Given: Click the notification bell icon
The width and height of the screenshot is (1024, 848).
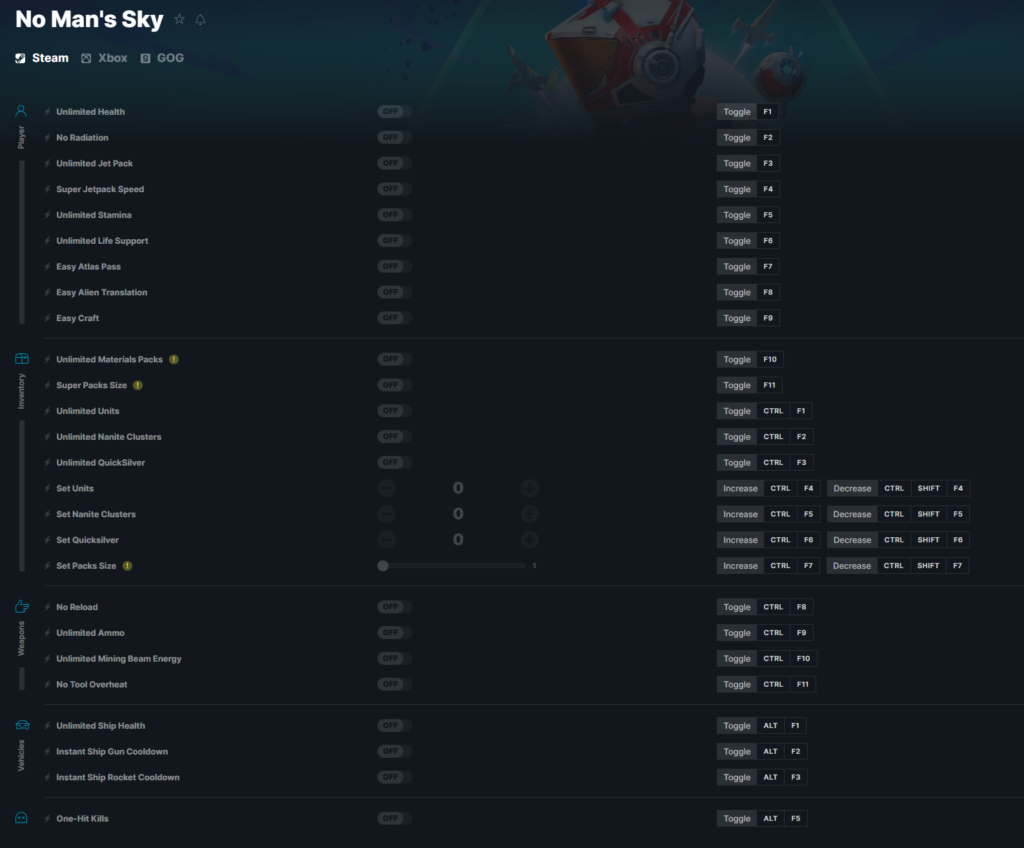Looking at the screenshot, I should pyautogui.click(x=200, y=20).
